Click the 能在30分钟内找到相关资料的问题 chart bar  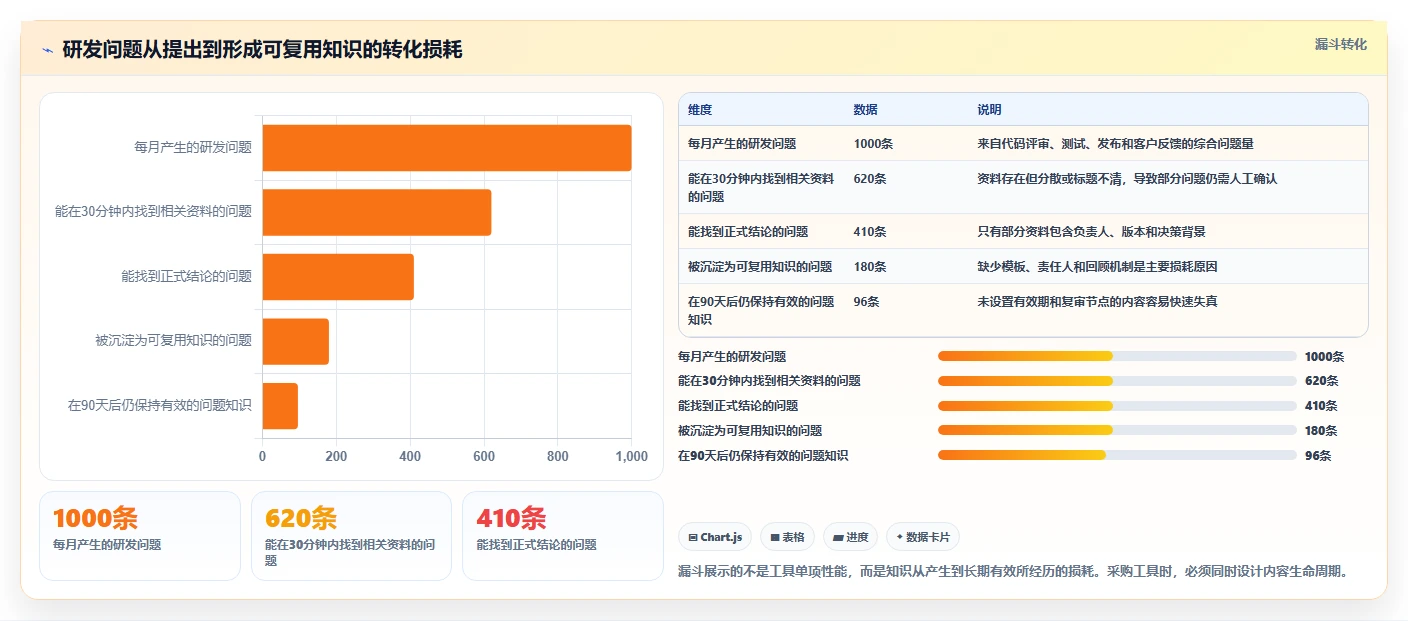[x=377, y=212]
